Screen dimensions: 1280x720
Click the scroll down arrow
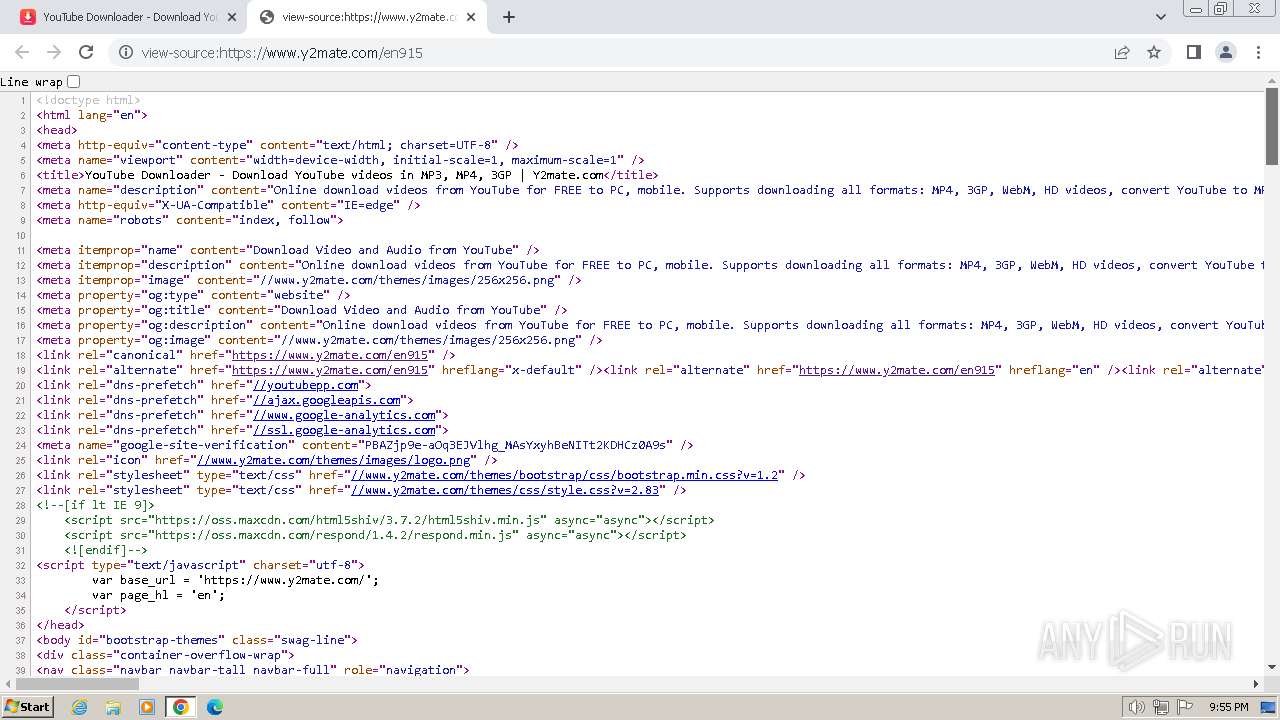[1272, 668]
